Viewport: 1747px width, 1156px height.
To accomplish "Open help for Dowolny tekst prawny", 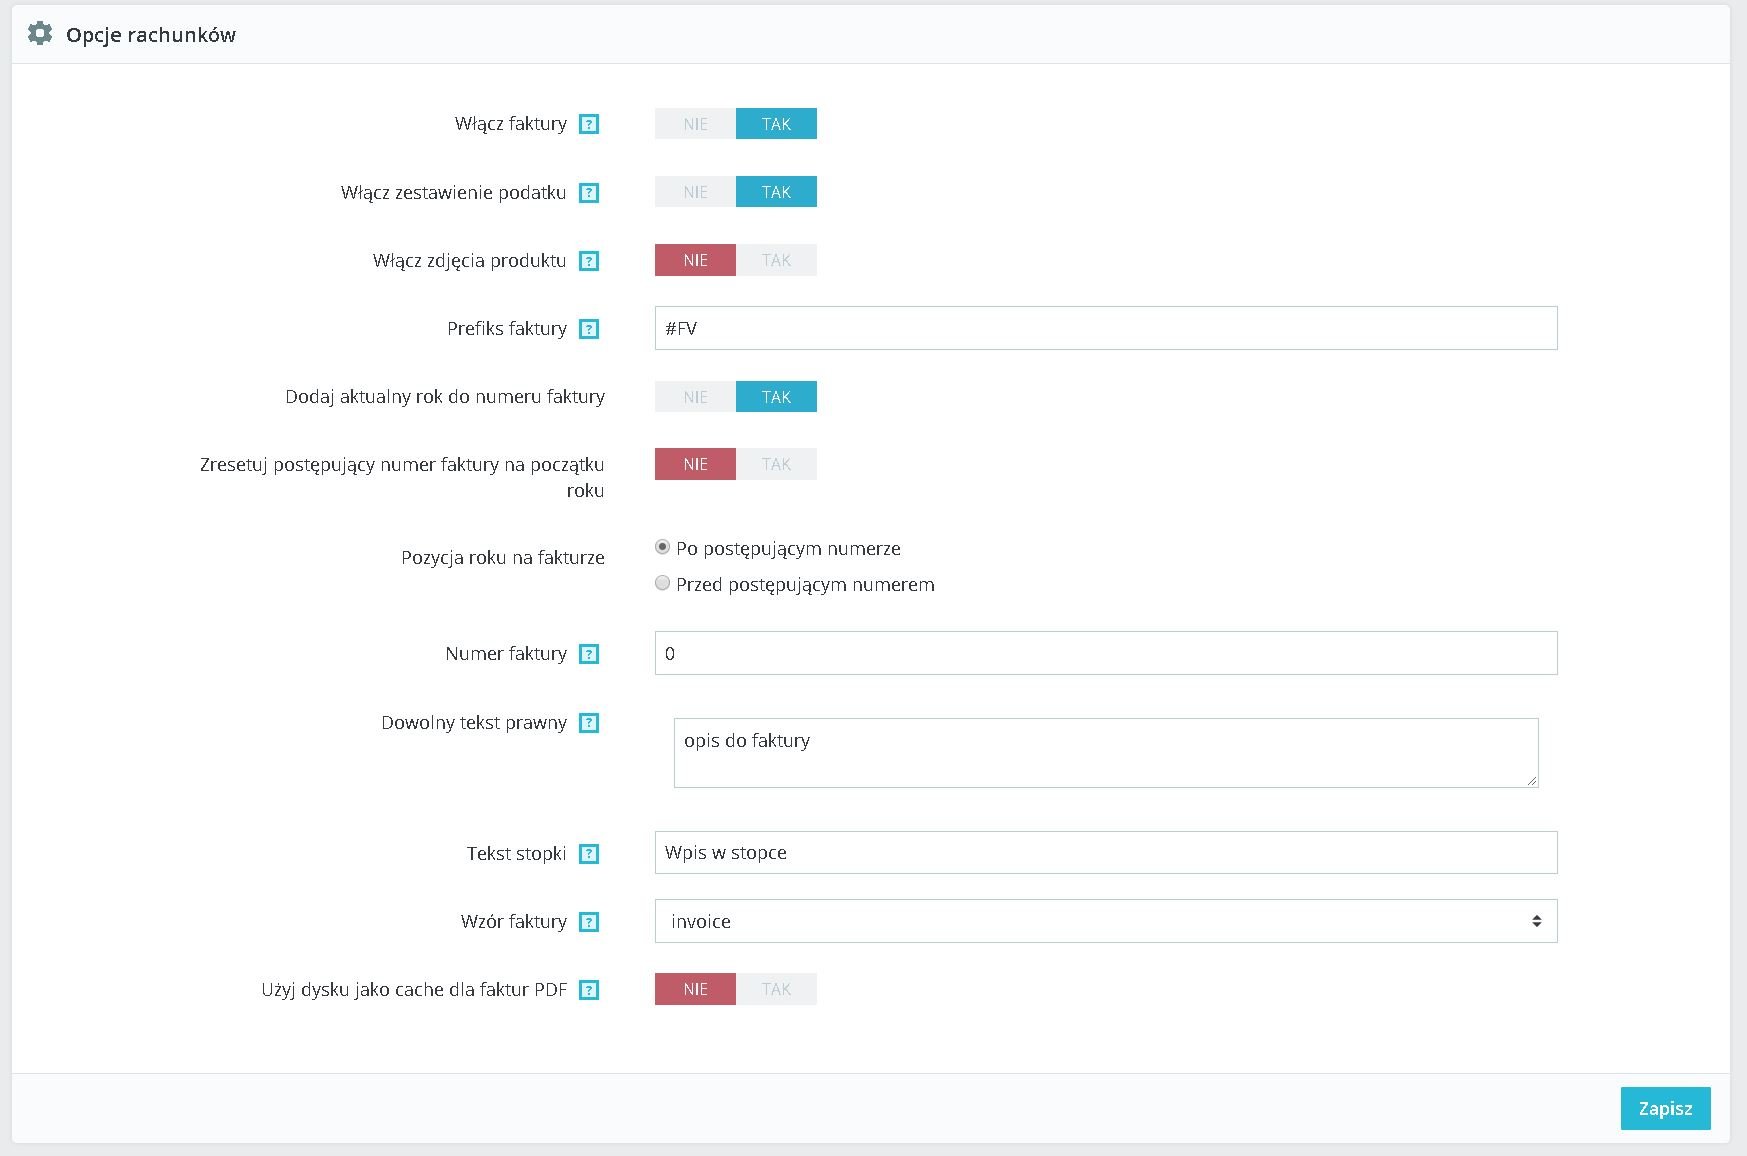I will pos(589,723).
